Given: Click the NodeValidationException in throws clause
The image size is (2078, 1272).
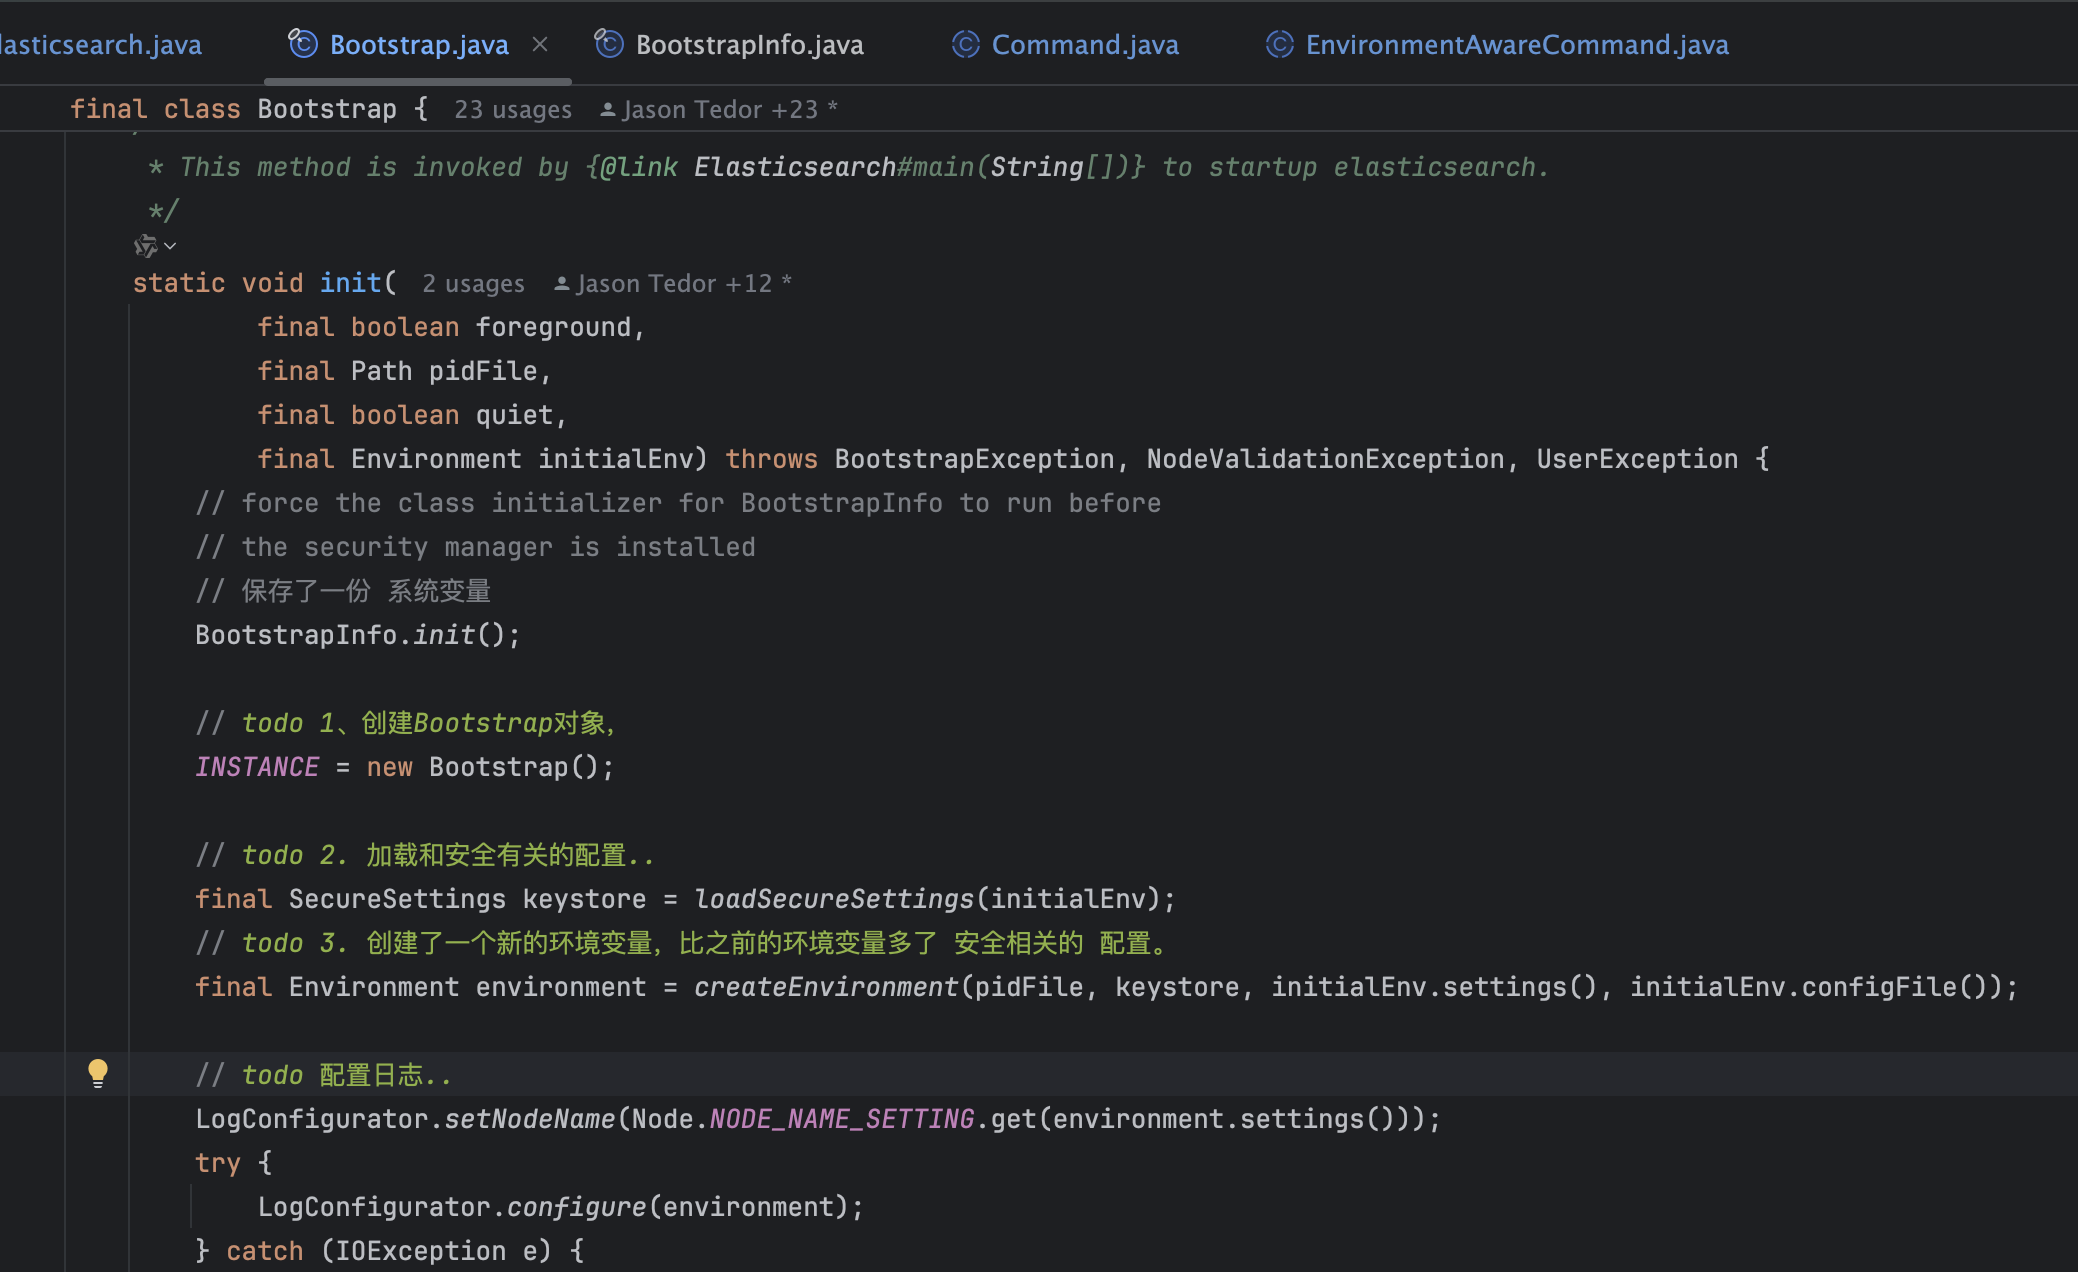Looking at the screenshot, I should click(x=1325, y=459).
